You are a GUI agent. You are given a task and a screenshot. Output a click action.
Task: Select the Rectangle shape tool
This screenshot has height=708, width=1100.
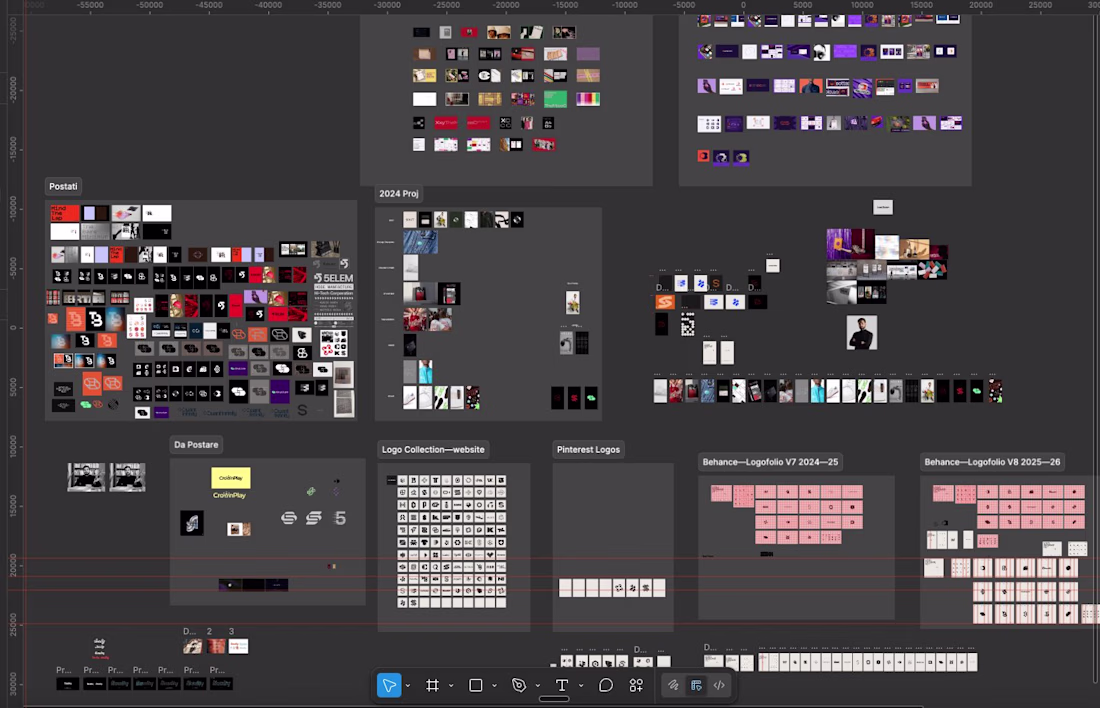click(x=476, y=685)
